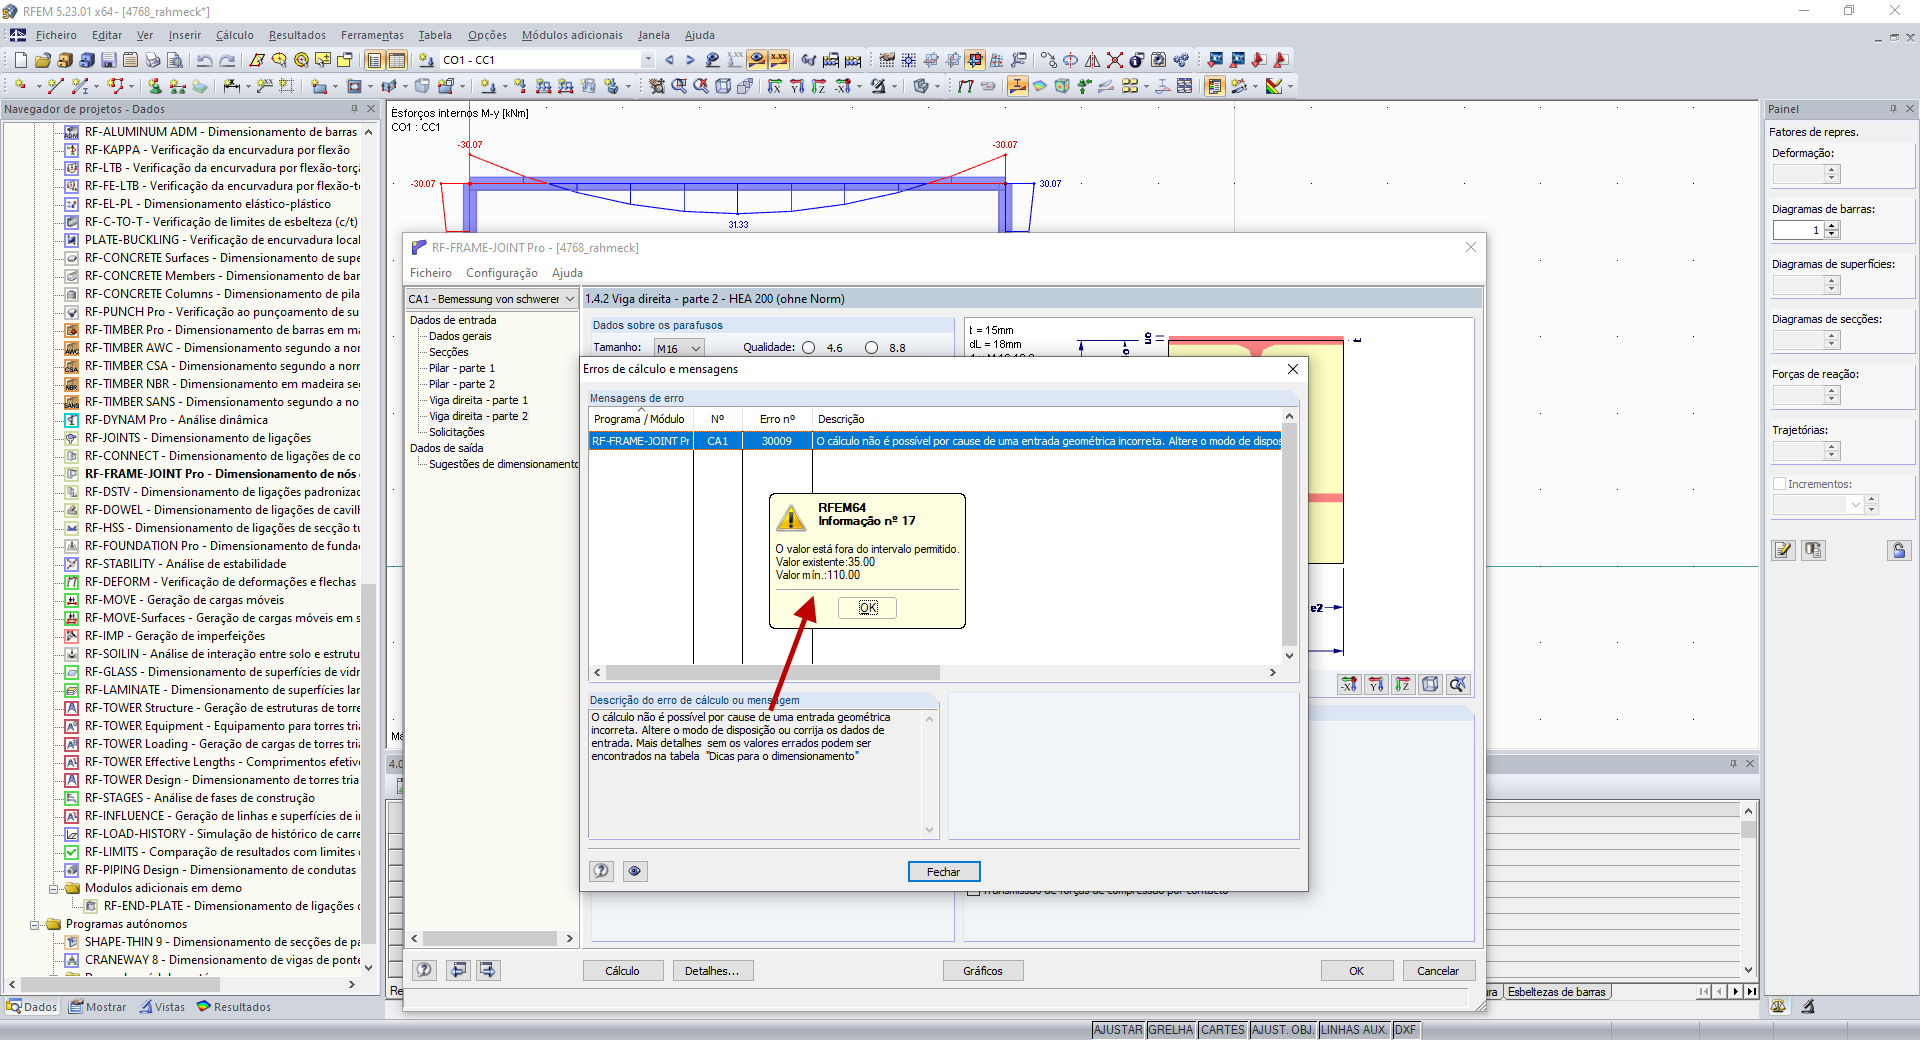Image resolution: width=1920 pixels, height=1040 pixels.
Task: Click the view in Y direction icon
Action: (x=797, y=86)
